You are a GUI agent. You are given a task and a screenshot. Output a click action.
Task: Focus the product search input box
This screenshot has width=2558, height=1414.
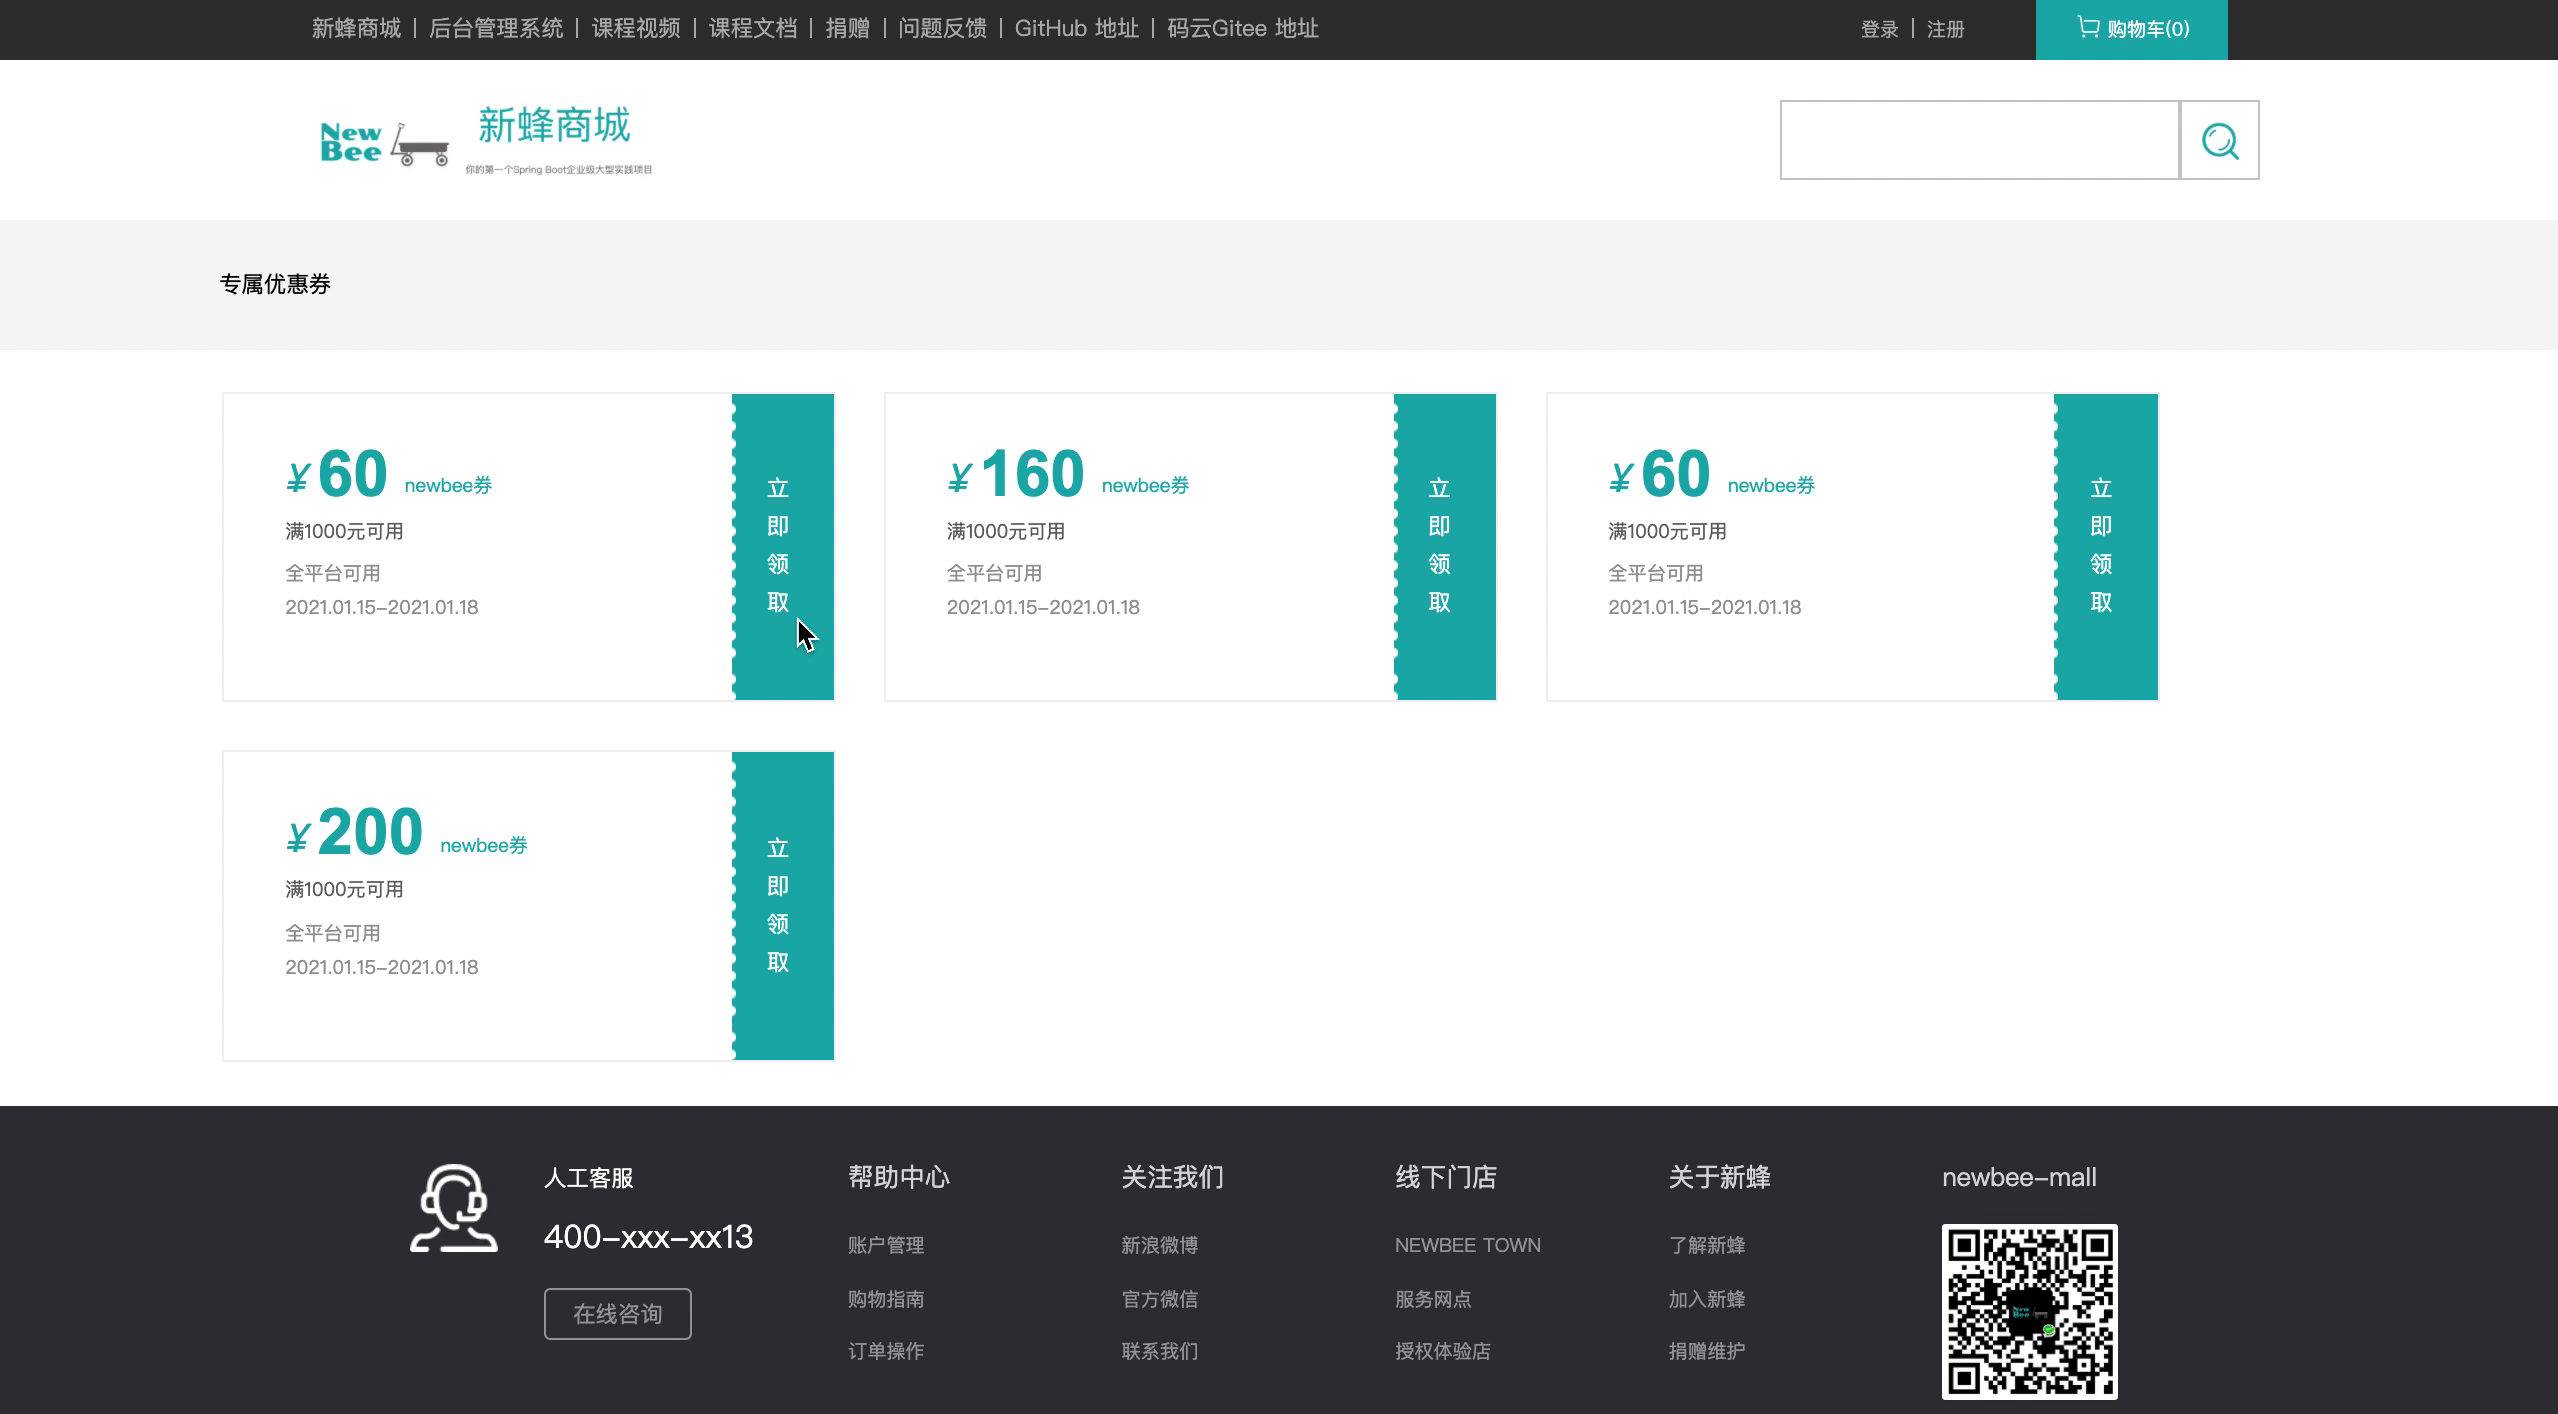(1979, 140)
